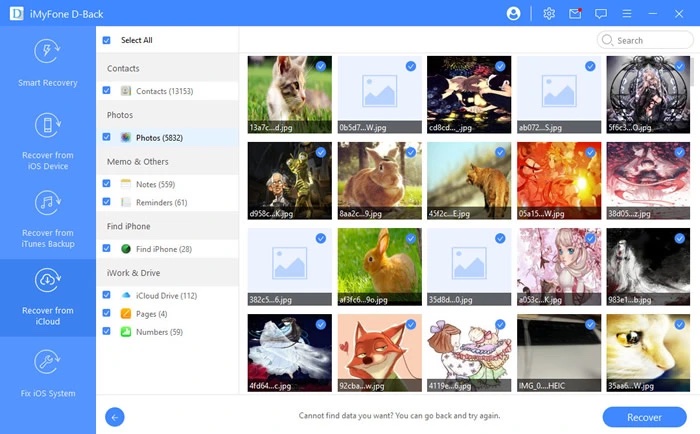Viewport: 700px width, 434px height.
Task: Open the Reminders (61) list
Action: click(x=162, y=203)
